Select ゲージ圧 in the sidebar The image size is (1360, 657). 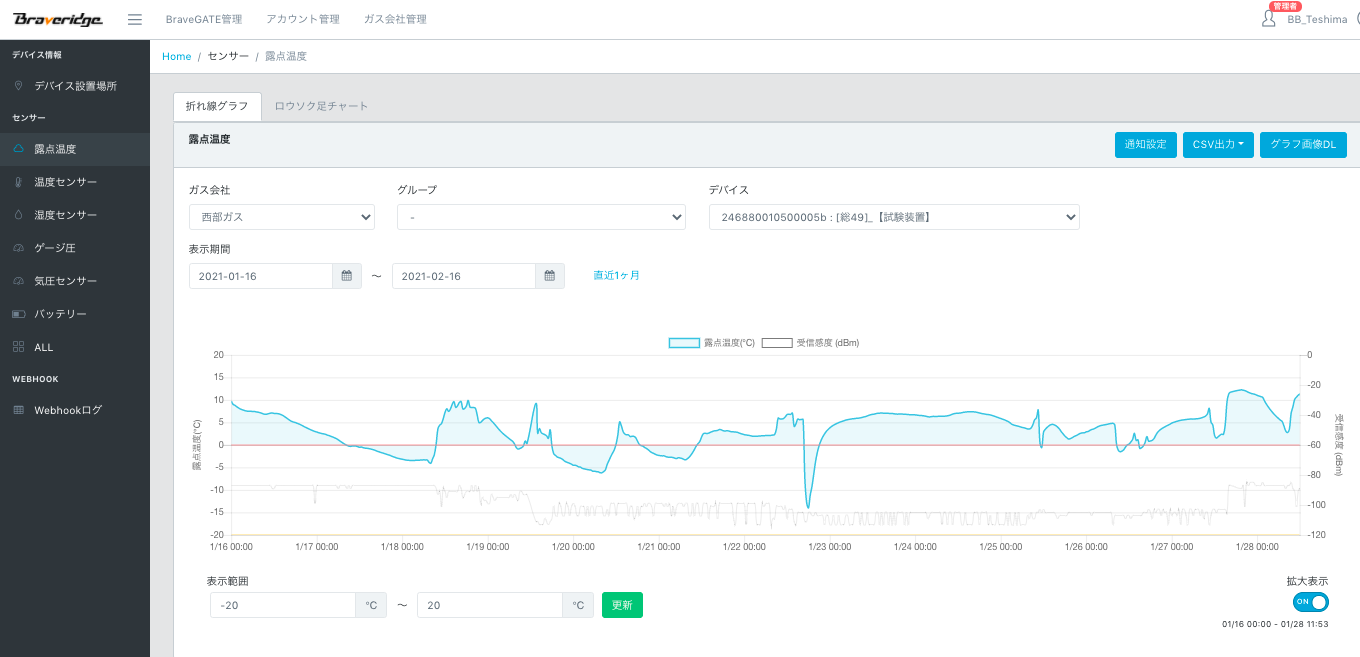75,248
